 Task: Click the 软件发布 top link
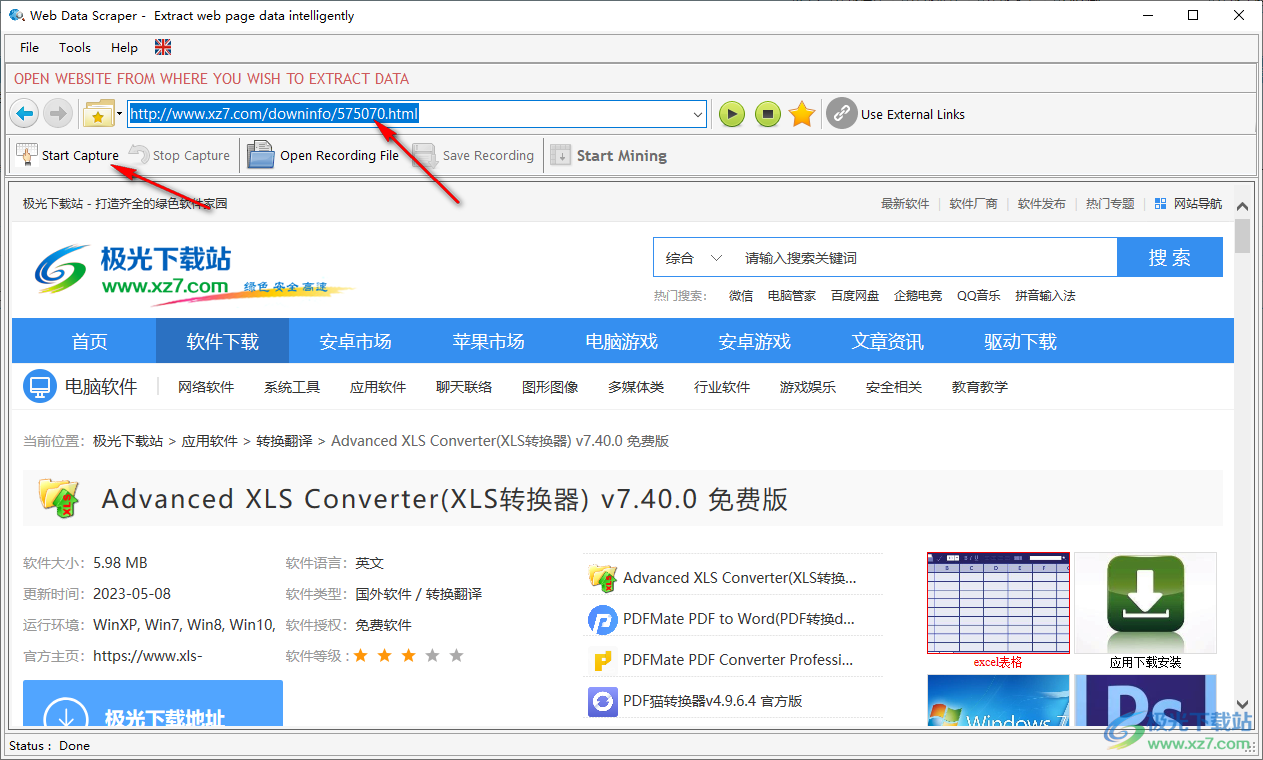click(1042, 203)
